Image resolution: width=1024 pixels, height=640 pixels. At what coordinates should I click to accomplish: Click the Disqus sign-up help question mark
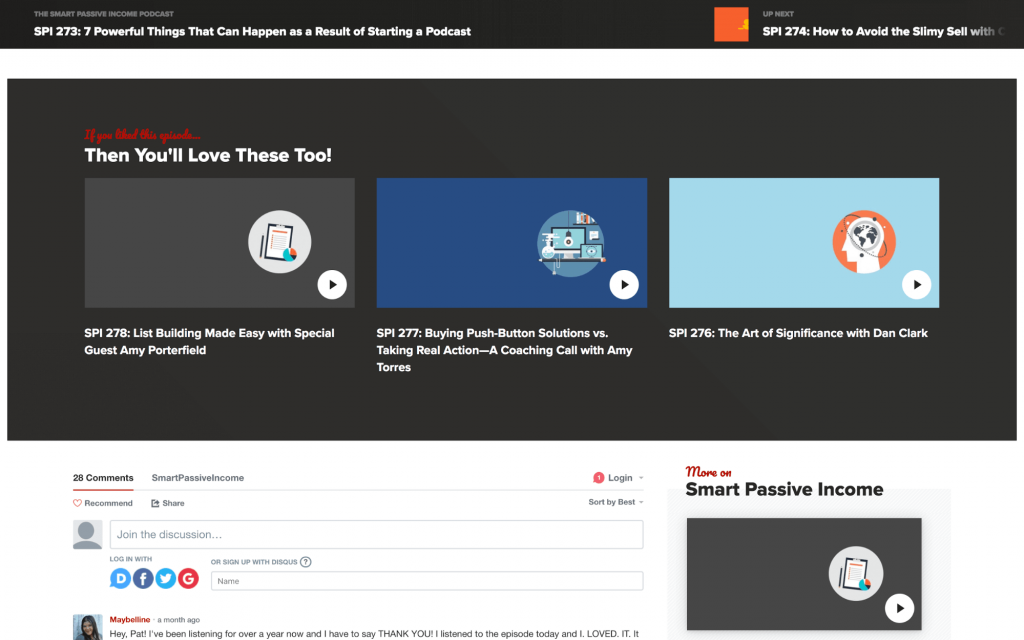pyautogui.click(x=306, y=562)
